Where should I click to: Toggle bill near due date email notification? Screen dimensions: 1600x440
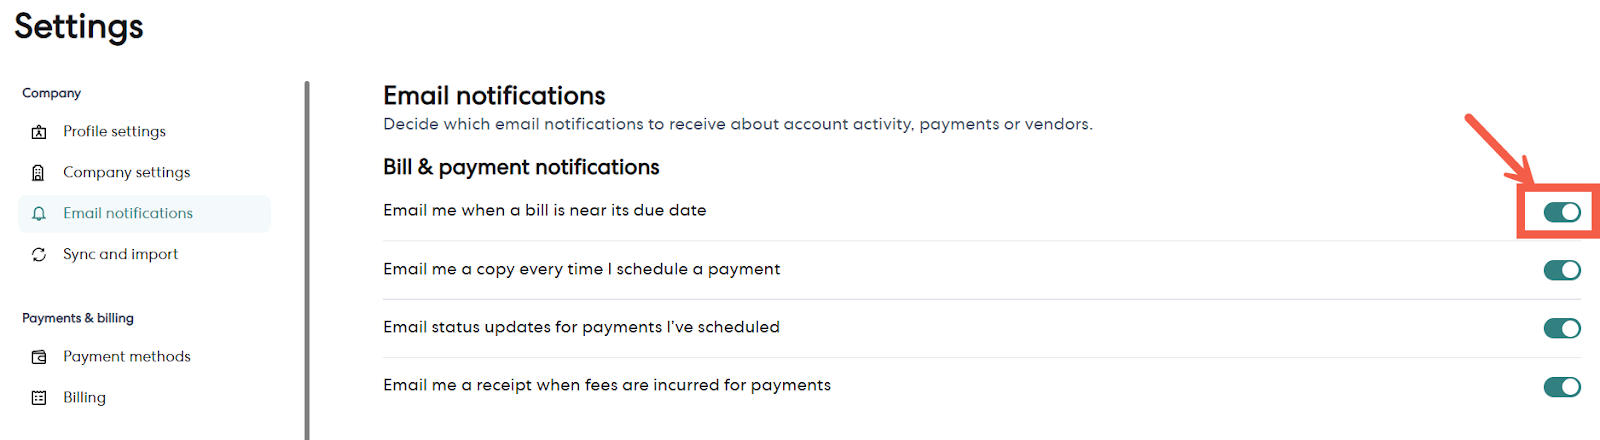pos(1561,212)
